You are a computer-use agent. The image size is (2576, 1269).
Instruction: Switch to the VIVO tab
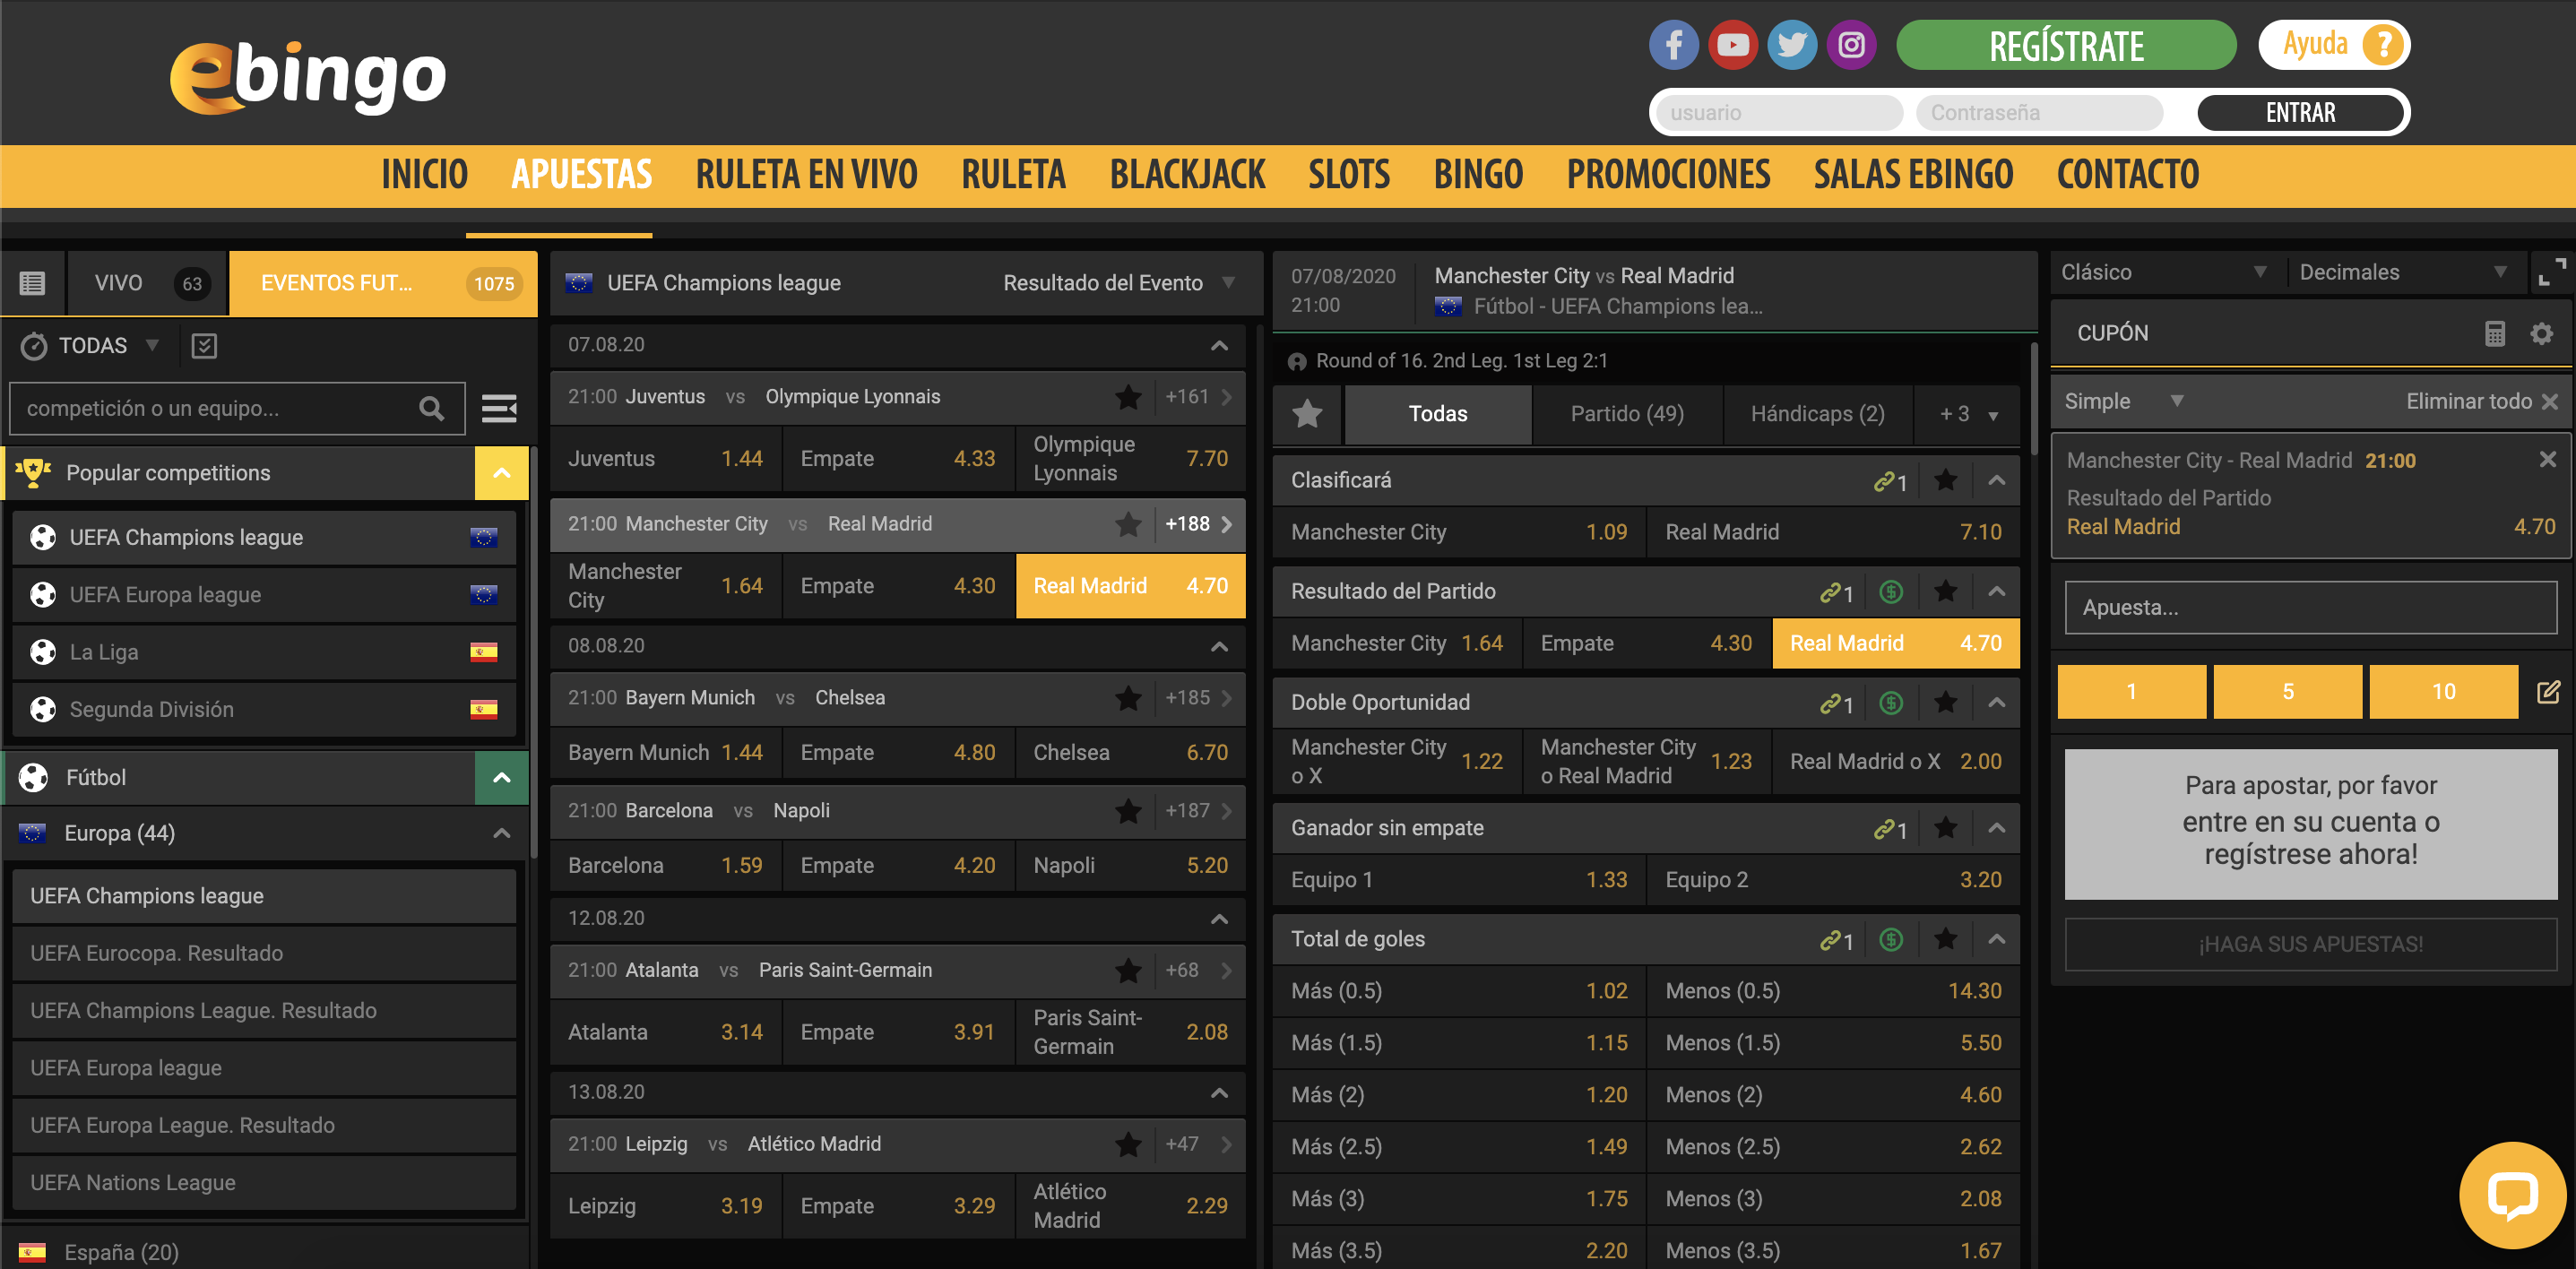point(147,283)
